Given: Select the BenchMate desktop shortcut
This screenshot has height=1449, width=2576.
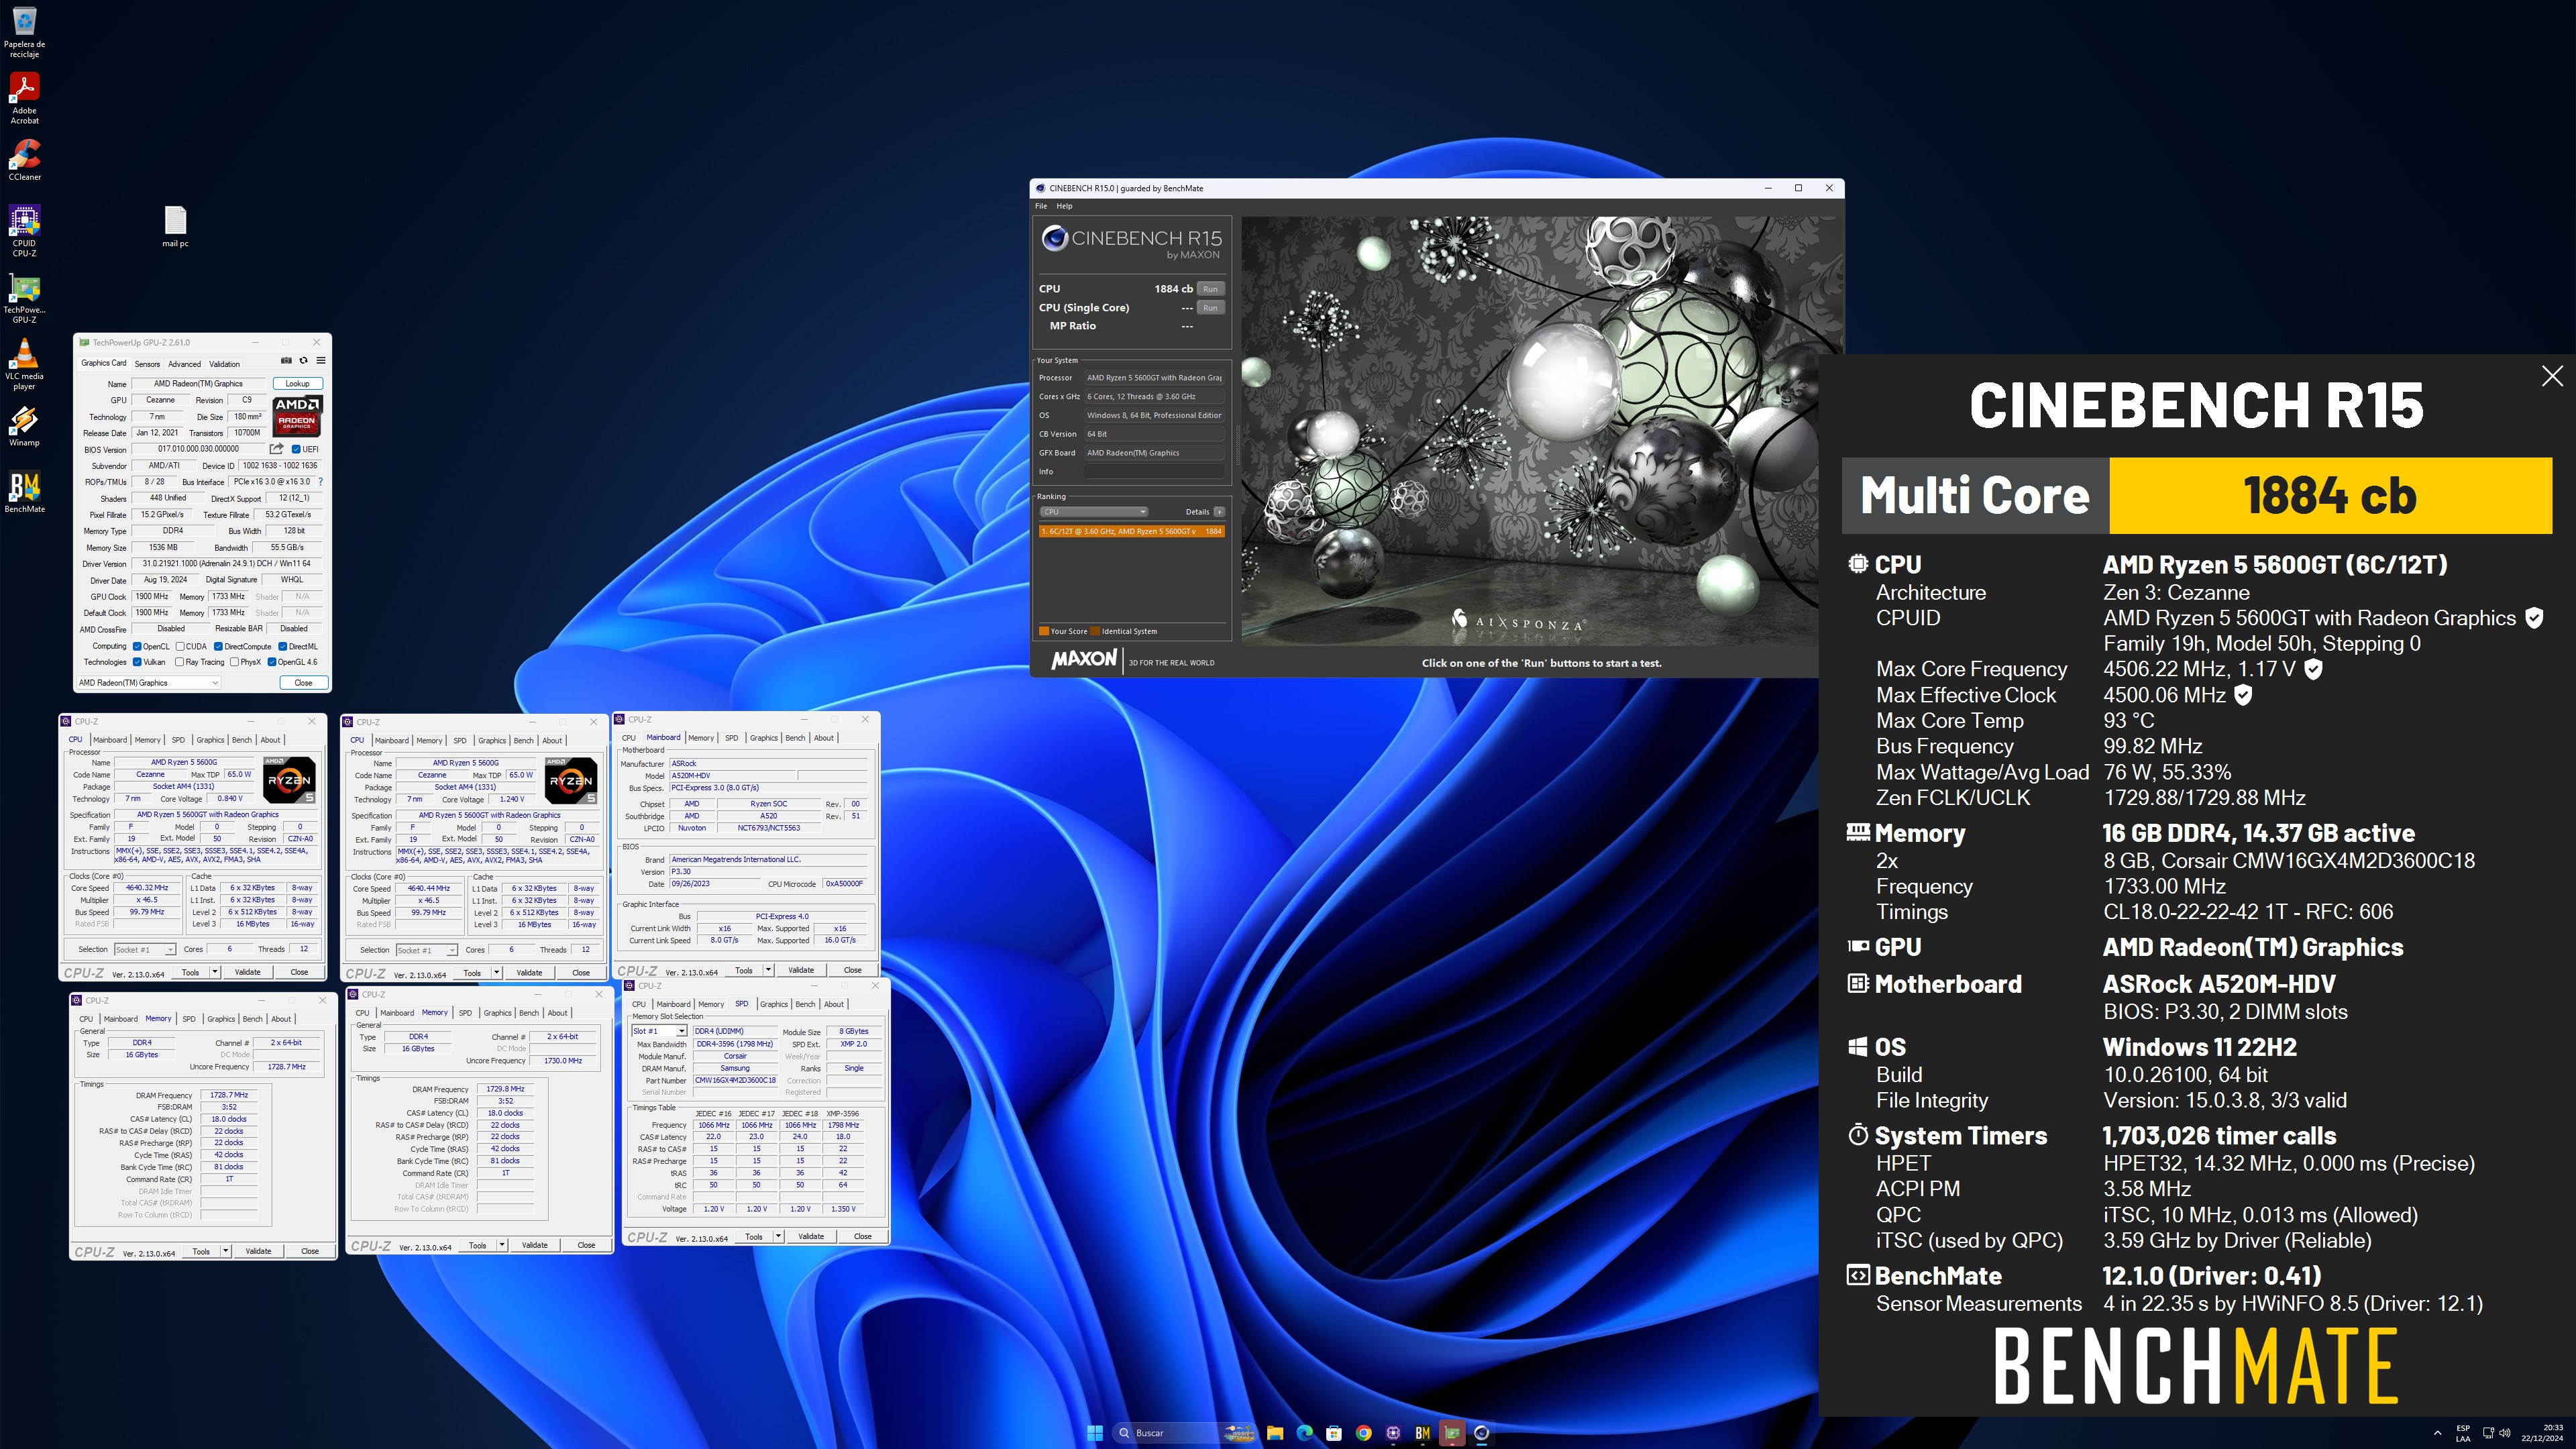Looking at the screenshot, I should (x=24, y=492).
